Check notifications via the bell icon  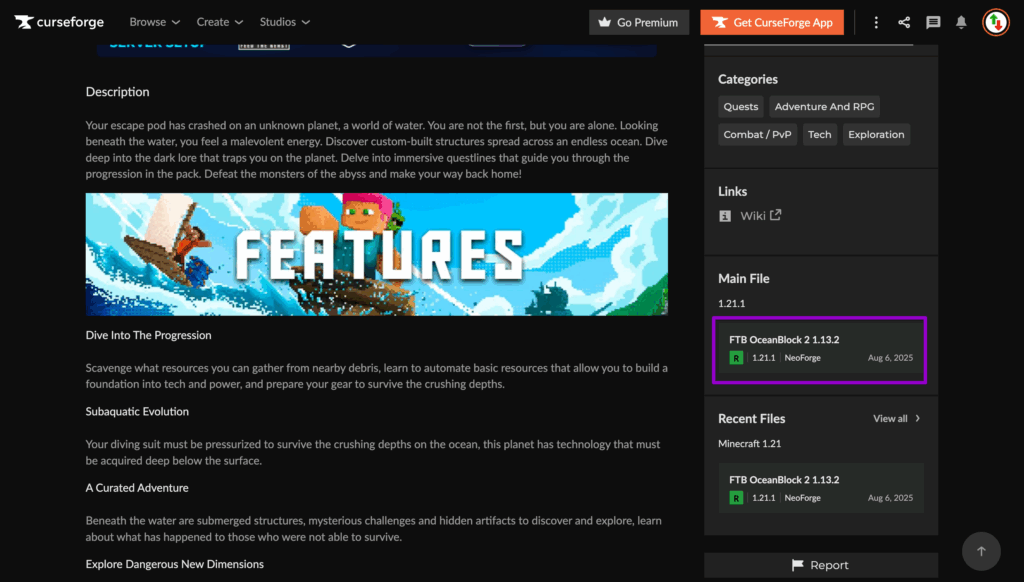961,21
